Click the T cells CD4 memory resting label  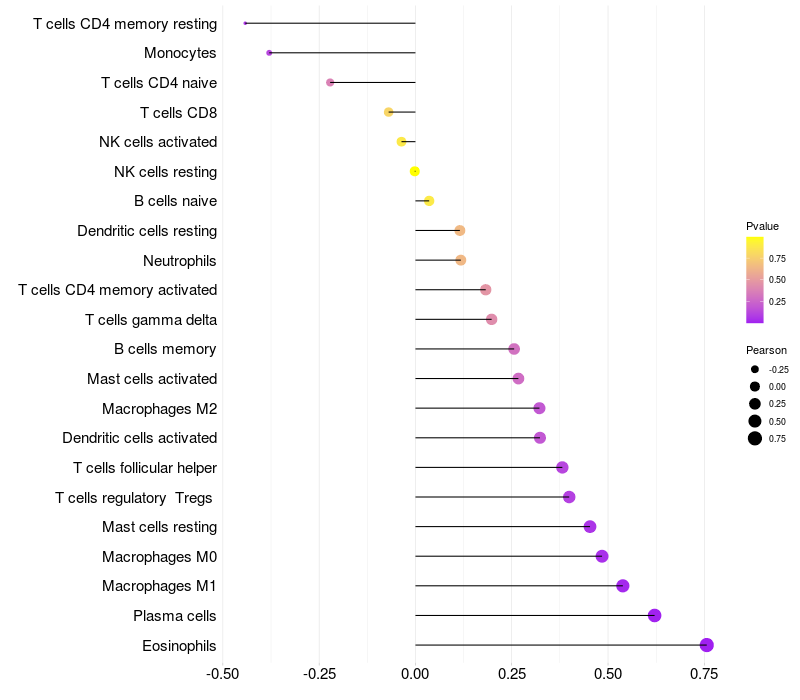(125, 23)
